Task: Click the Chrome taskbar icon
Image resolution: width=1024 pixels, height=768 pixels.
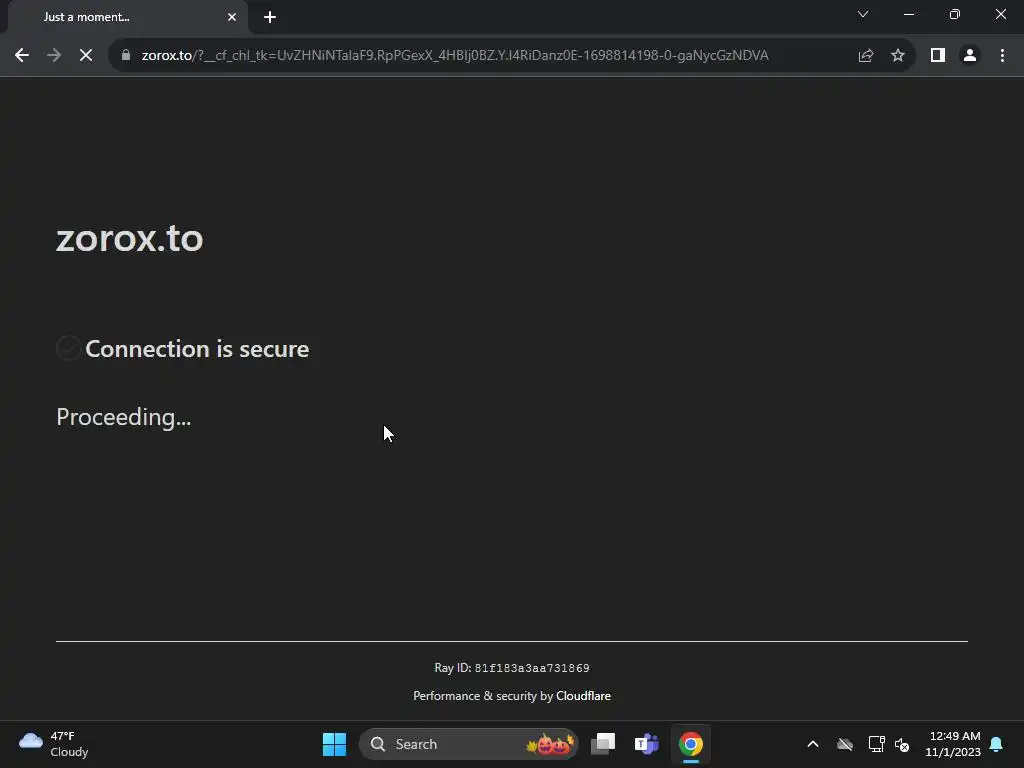Action: tap(690, 744)
